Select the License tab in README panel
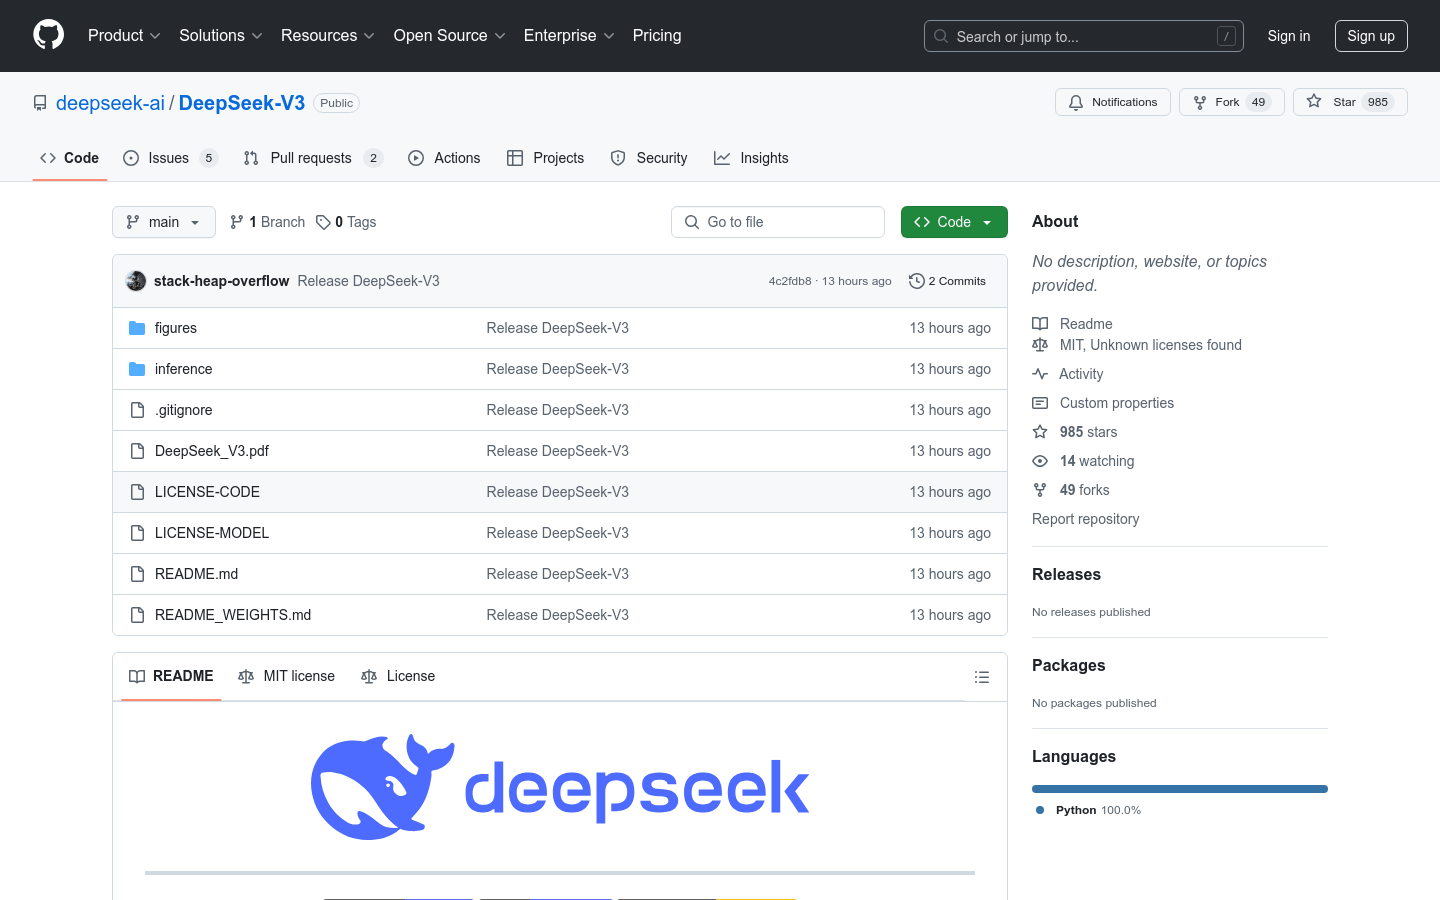Screen dimensions: 1440x900 click(x=398, y=676)
